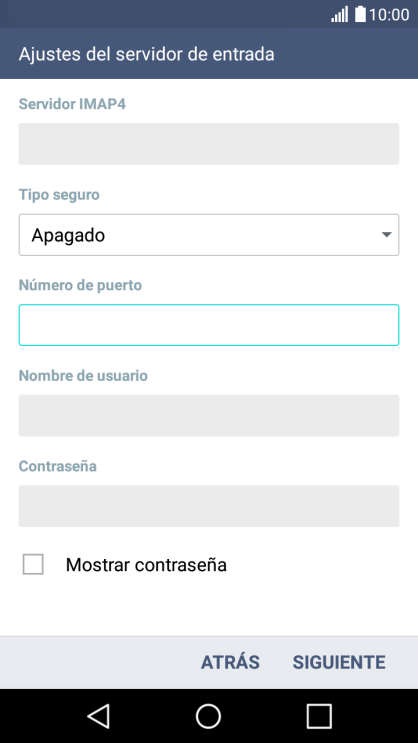This screenshot has width=418, height=743.
Task: Tap the signal strength status icon
Action: coord(339,14)
